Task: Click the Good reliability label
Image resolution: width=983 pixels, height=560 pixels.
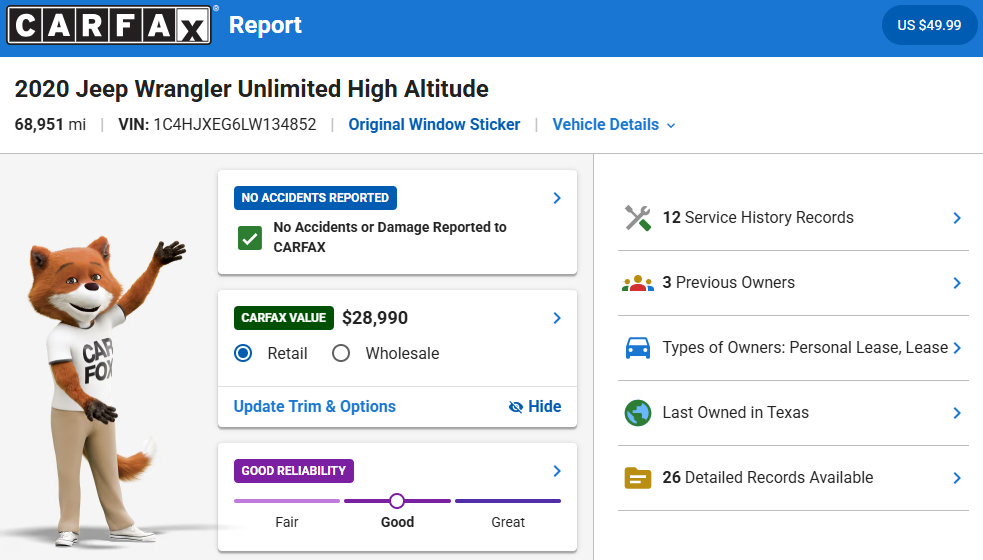Action: click(x=397, y=522)
